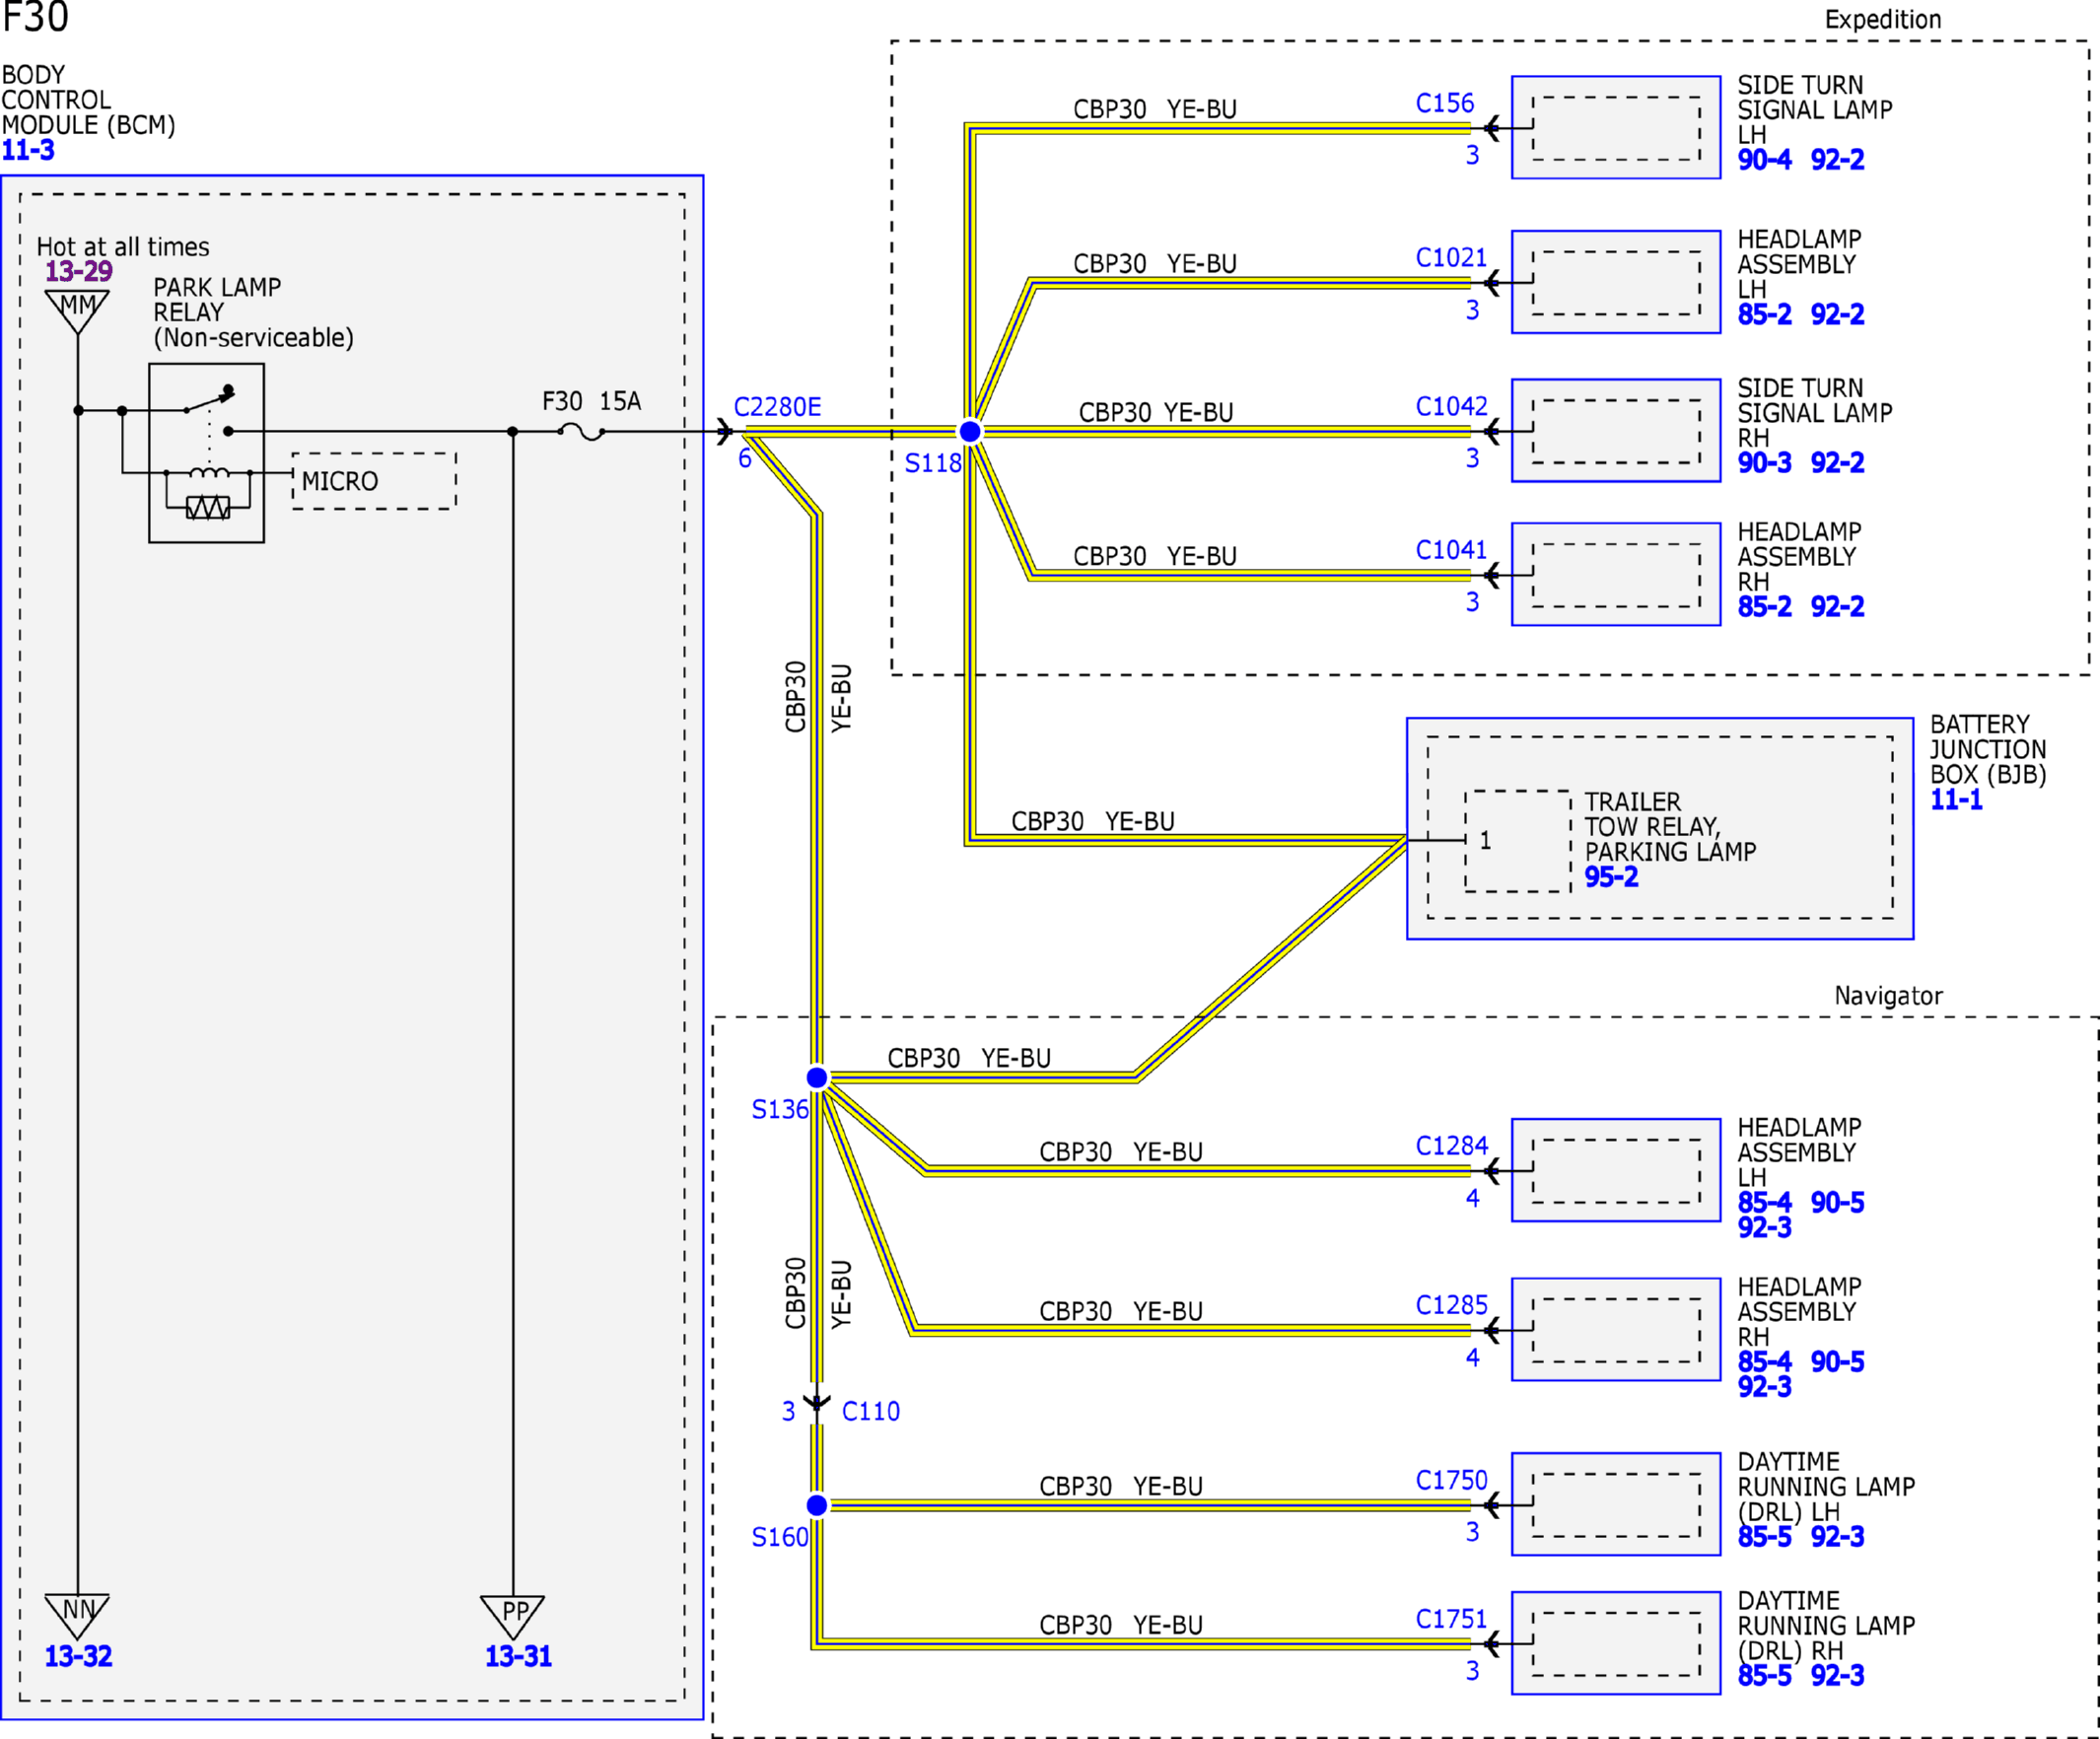This screenshot has height=1739, width=2100.
Task: Click connector label C1751
Action: pos(1451,1619)
